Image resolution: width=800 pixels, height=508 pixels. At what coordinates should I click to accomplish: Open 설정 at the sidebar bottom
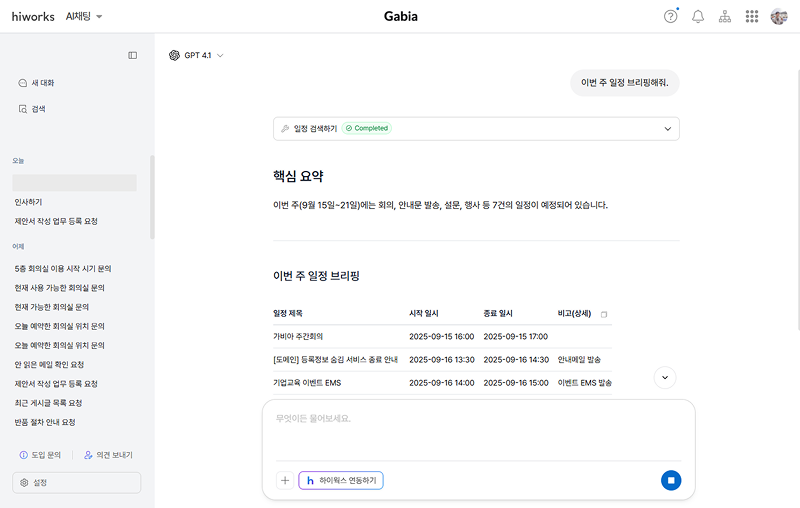click(x=77, y=483)
